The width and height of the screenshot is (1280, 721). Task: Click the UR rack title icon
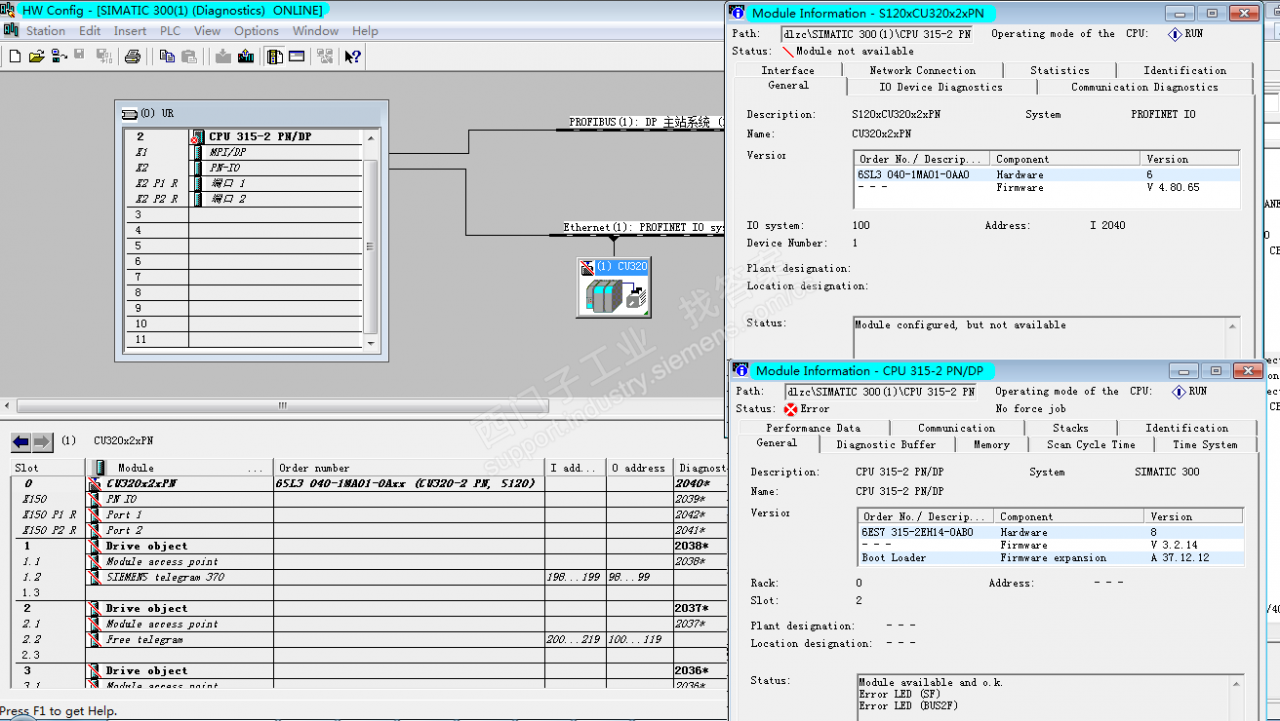tap(130, 113)
